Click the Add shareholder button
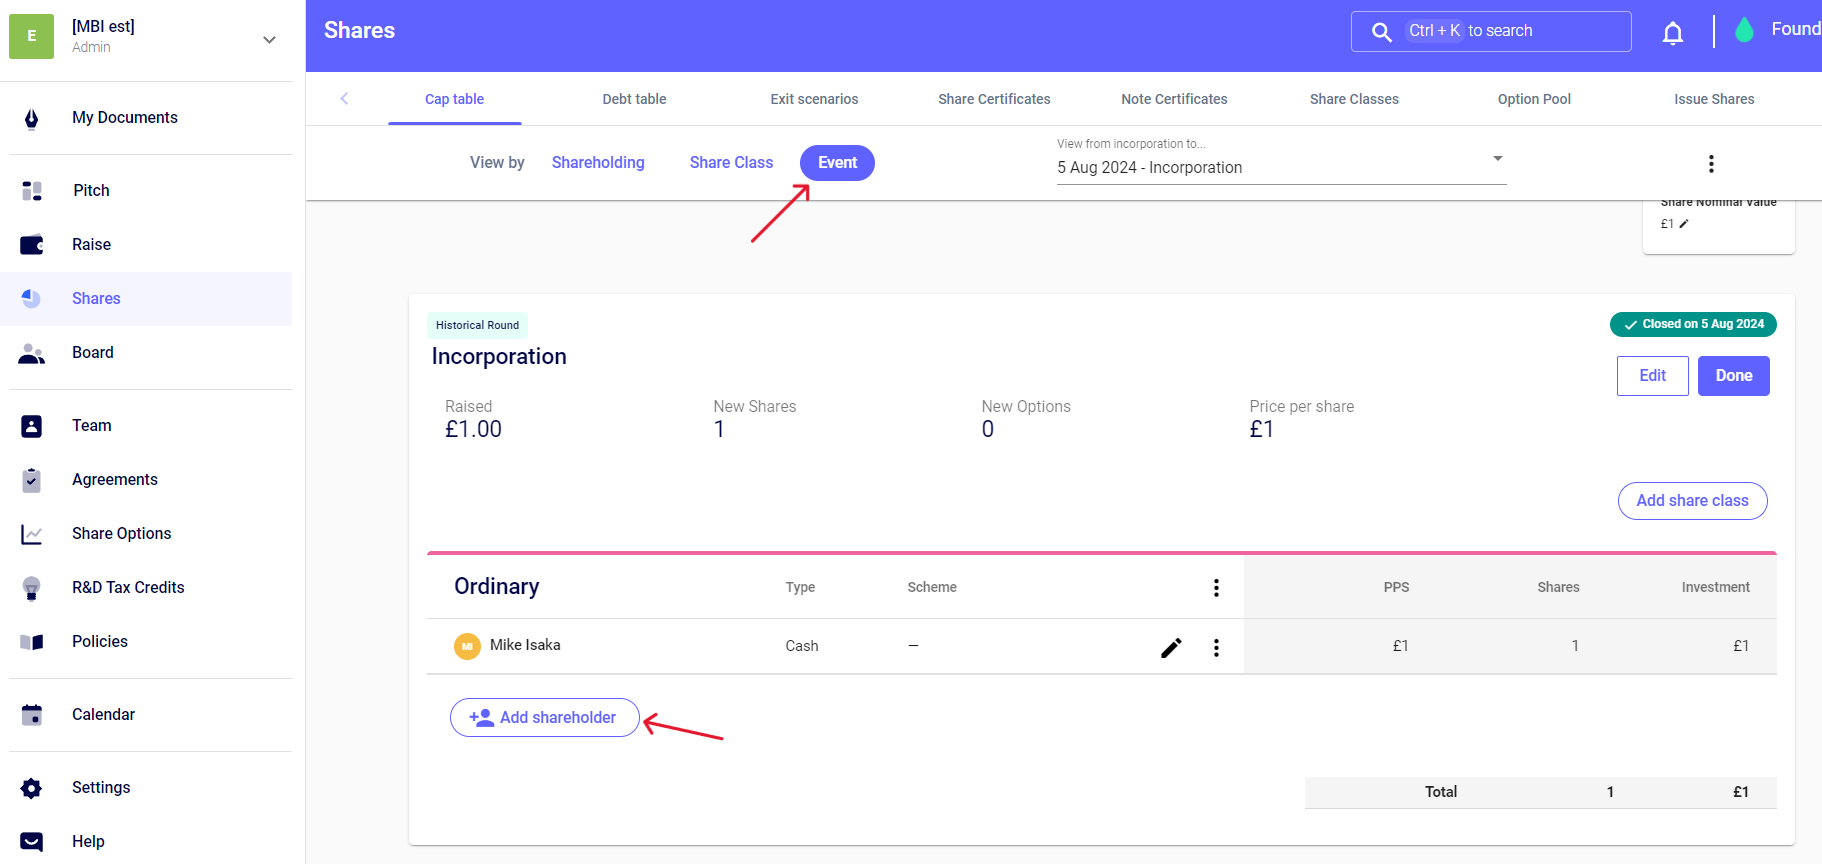This screenshot has height=864, width=1822. coord(545,718)
